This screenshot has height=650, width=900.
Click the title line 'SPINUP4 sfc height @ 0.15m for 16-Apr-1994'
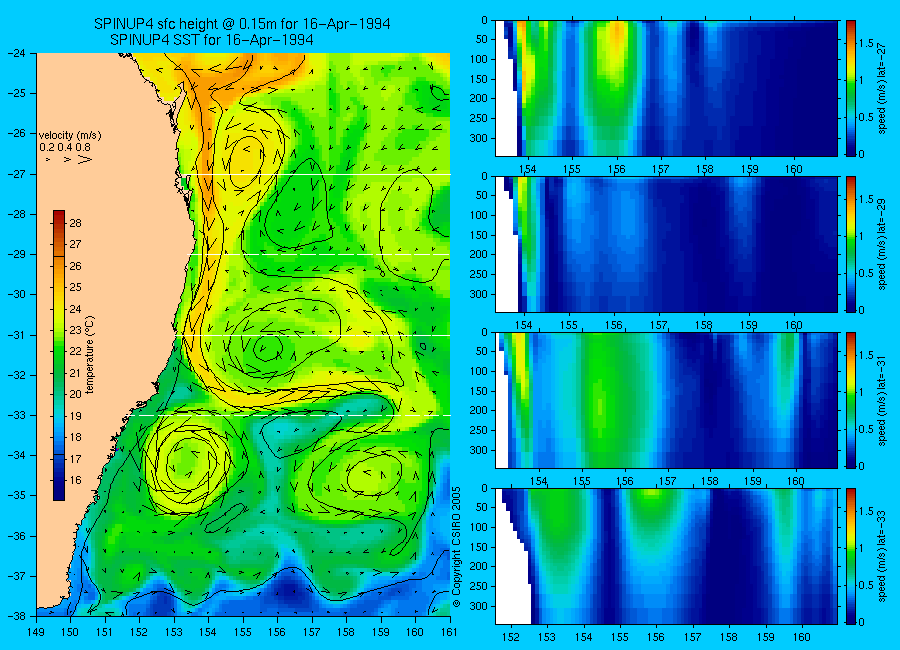point(242,24)
